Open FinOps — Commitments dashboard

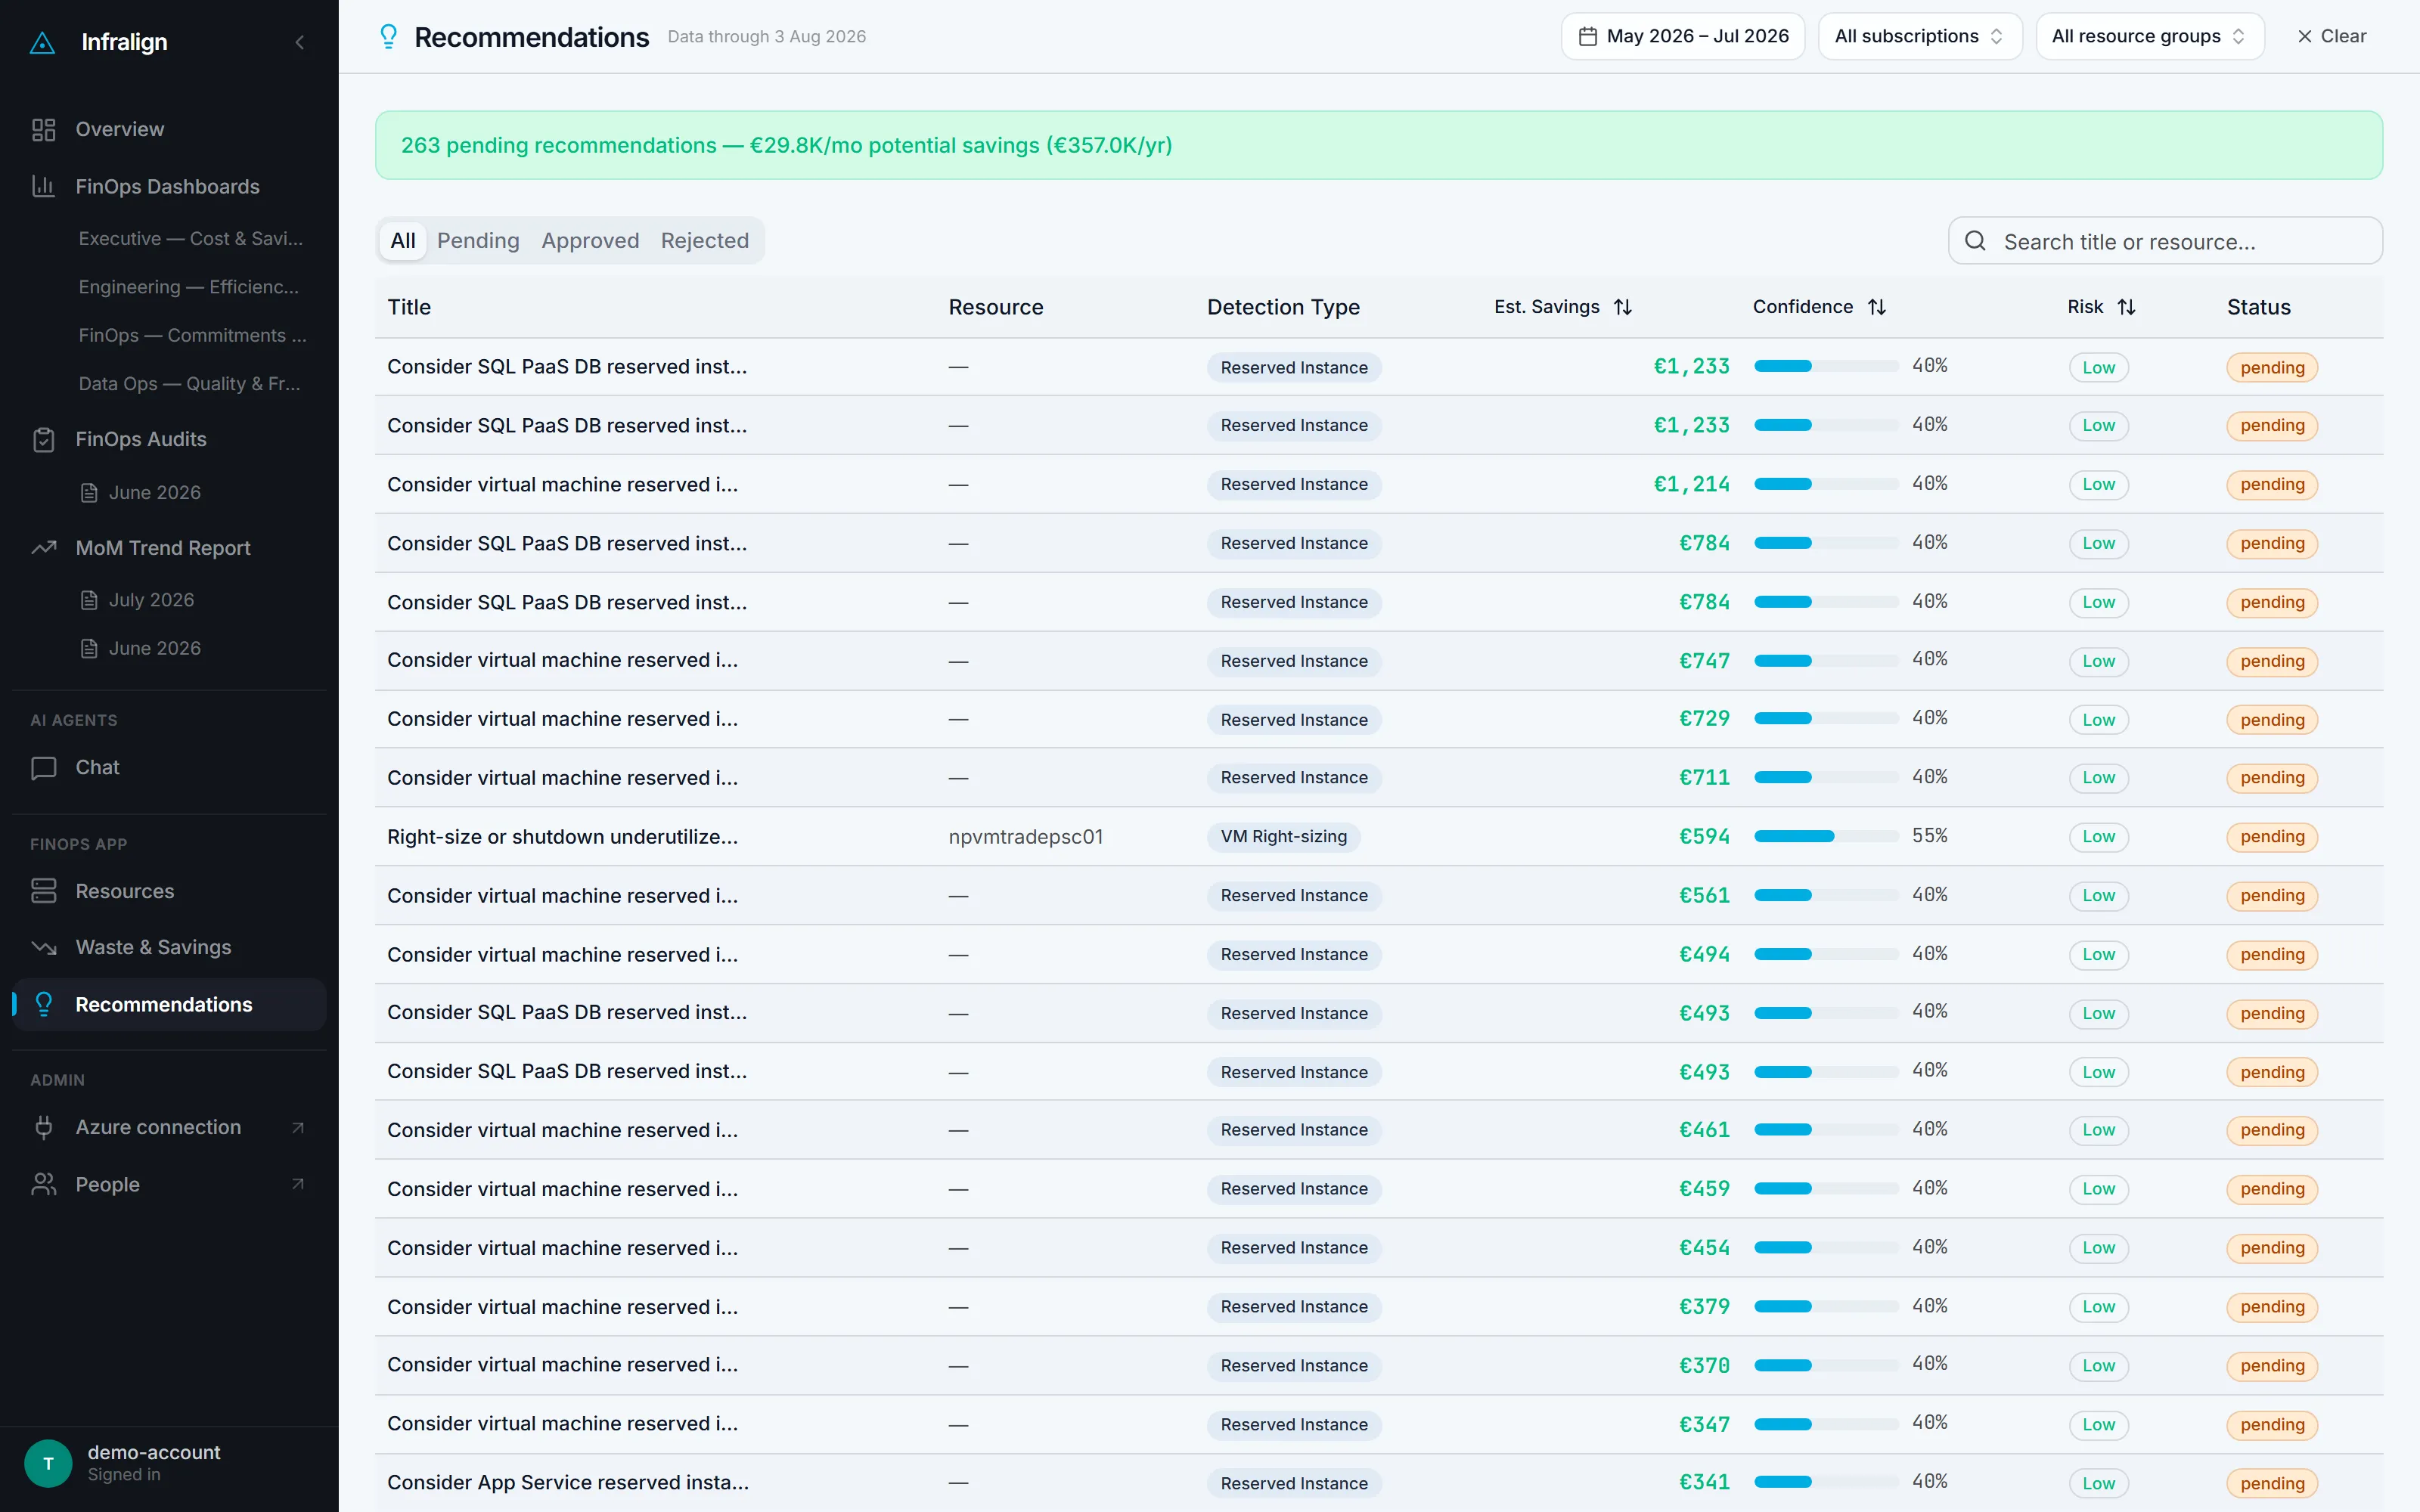[x=193, y=335]
